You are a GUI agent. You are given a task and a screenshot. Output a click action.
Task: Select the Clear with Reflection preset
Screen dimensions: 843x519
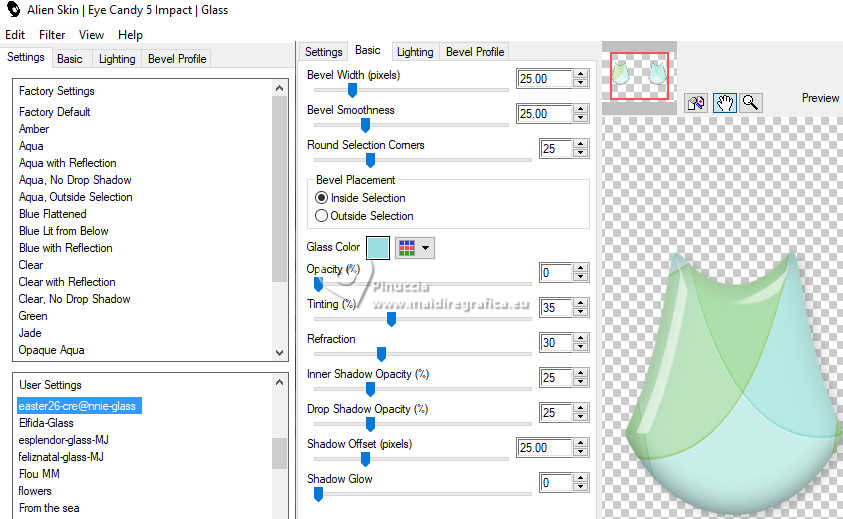[x=67, y=282]
